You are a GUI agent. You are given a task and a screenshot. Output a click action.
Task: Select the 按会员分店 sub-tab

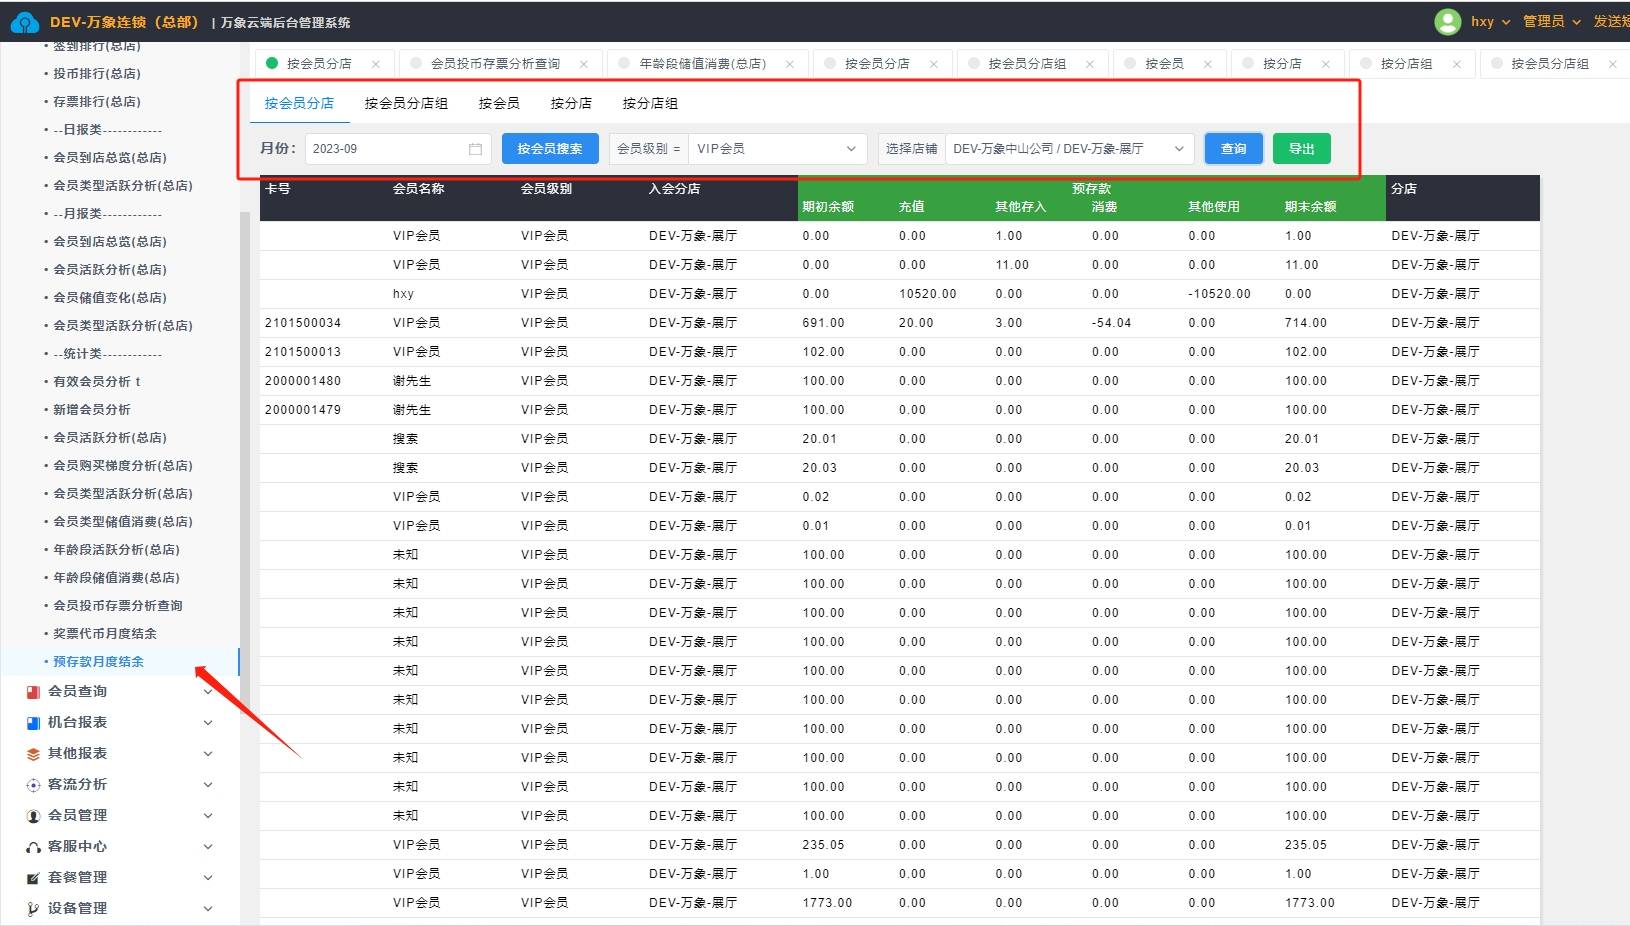click(x=299, y=103)
